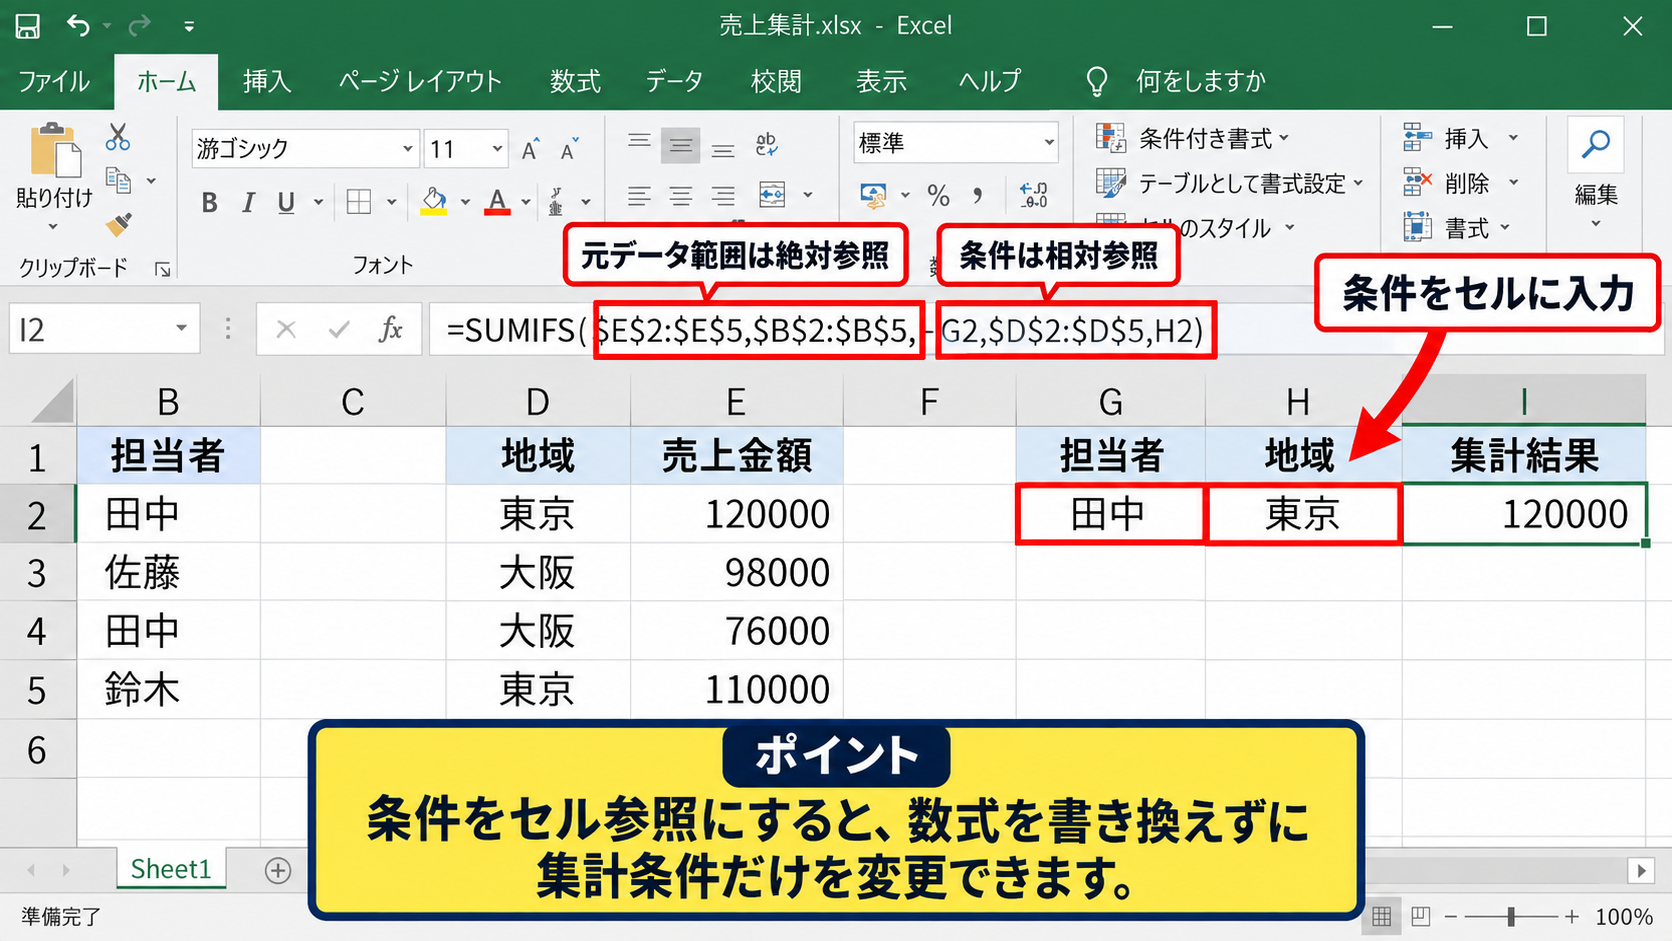Click accounting currency format icon

click(x=873, y=195)
